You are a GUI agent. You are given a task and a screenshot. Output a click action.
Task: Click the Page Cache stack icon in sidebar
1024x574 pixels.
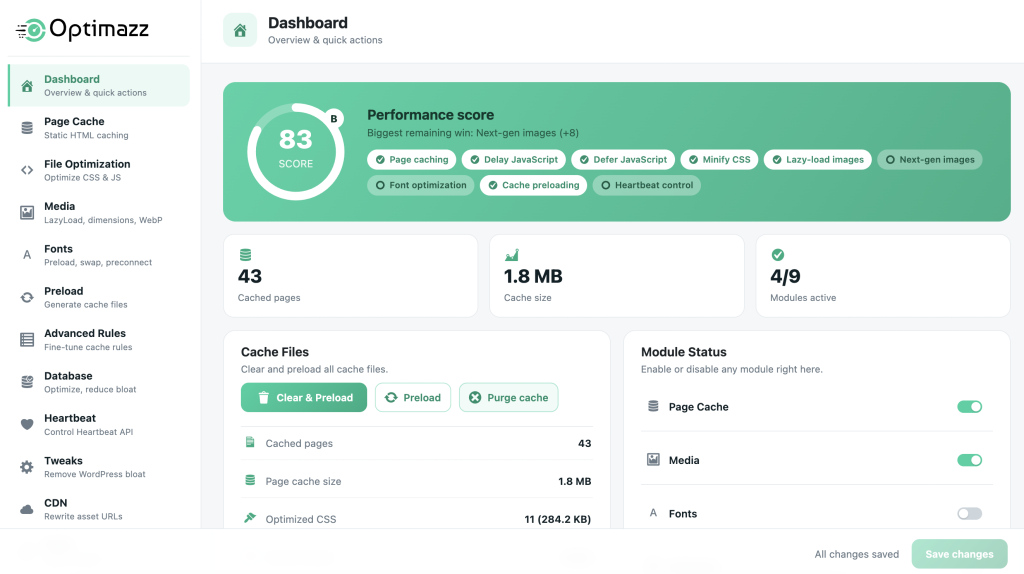[27, 128]
